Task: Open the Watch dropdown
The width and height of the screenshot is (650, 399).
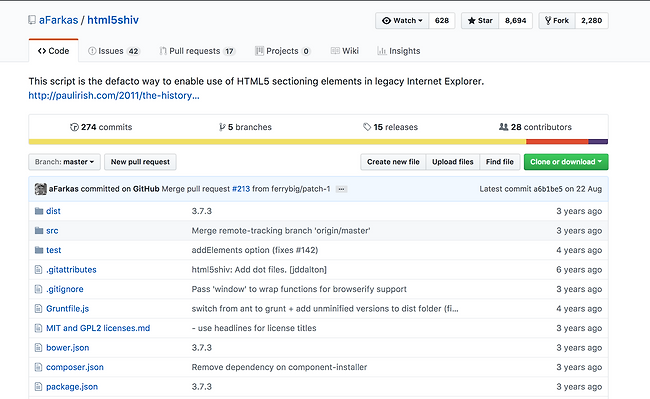Action: click(x=402, y=21)
